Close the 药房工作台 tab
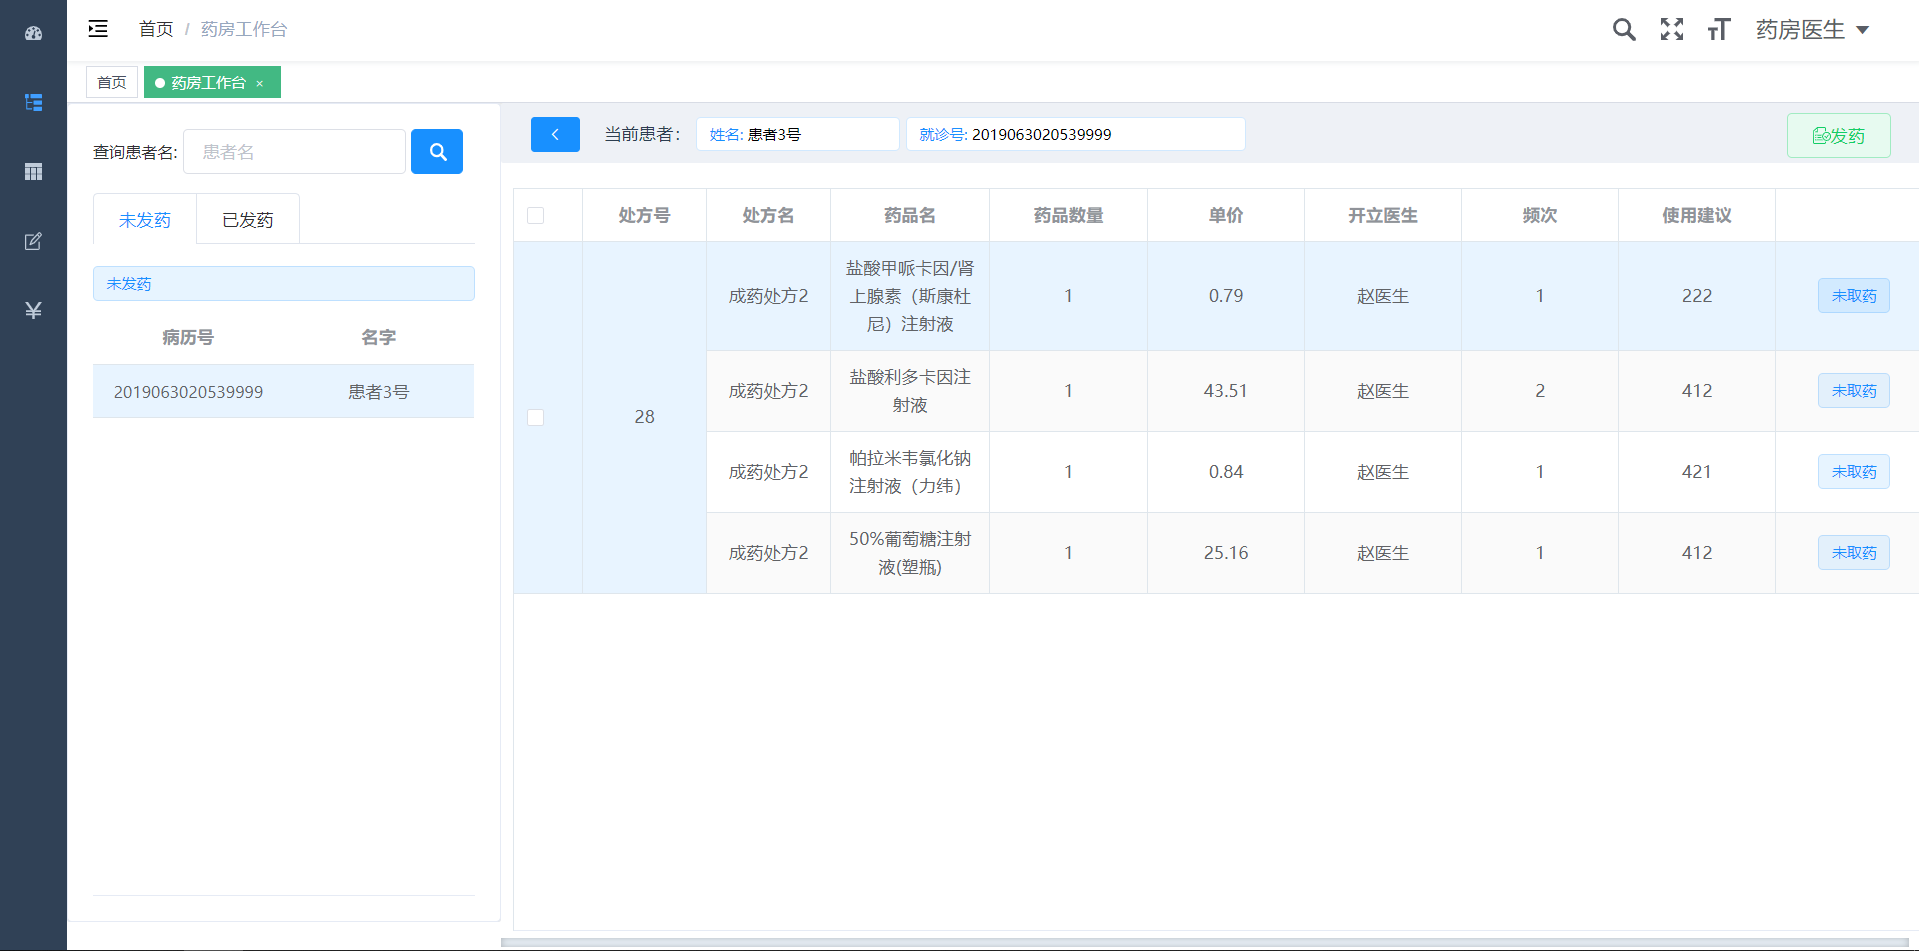The height and width of the screenshot is (951, 1919). coord(260,83)
